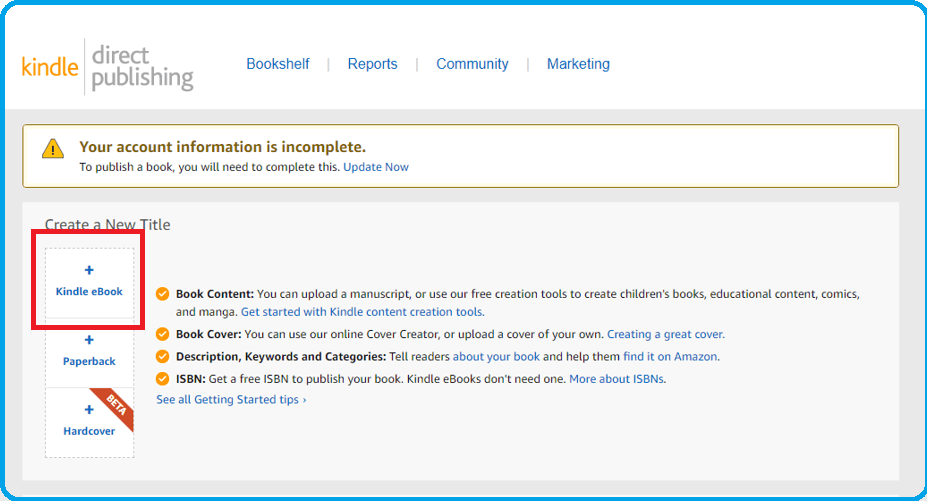
Task: Click the yellow warning triangle icon
Action: point(53,148)
